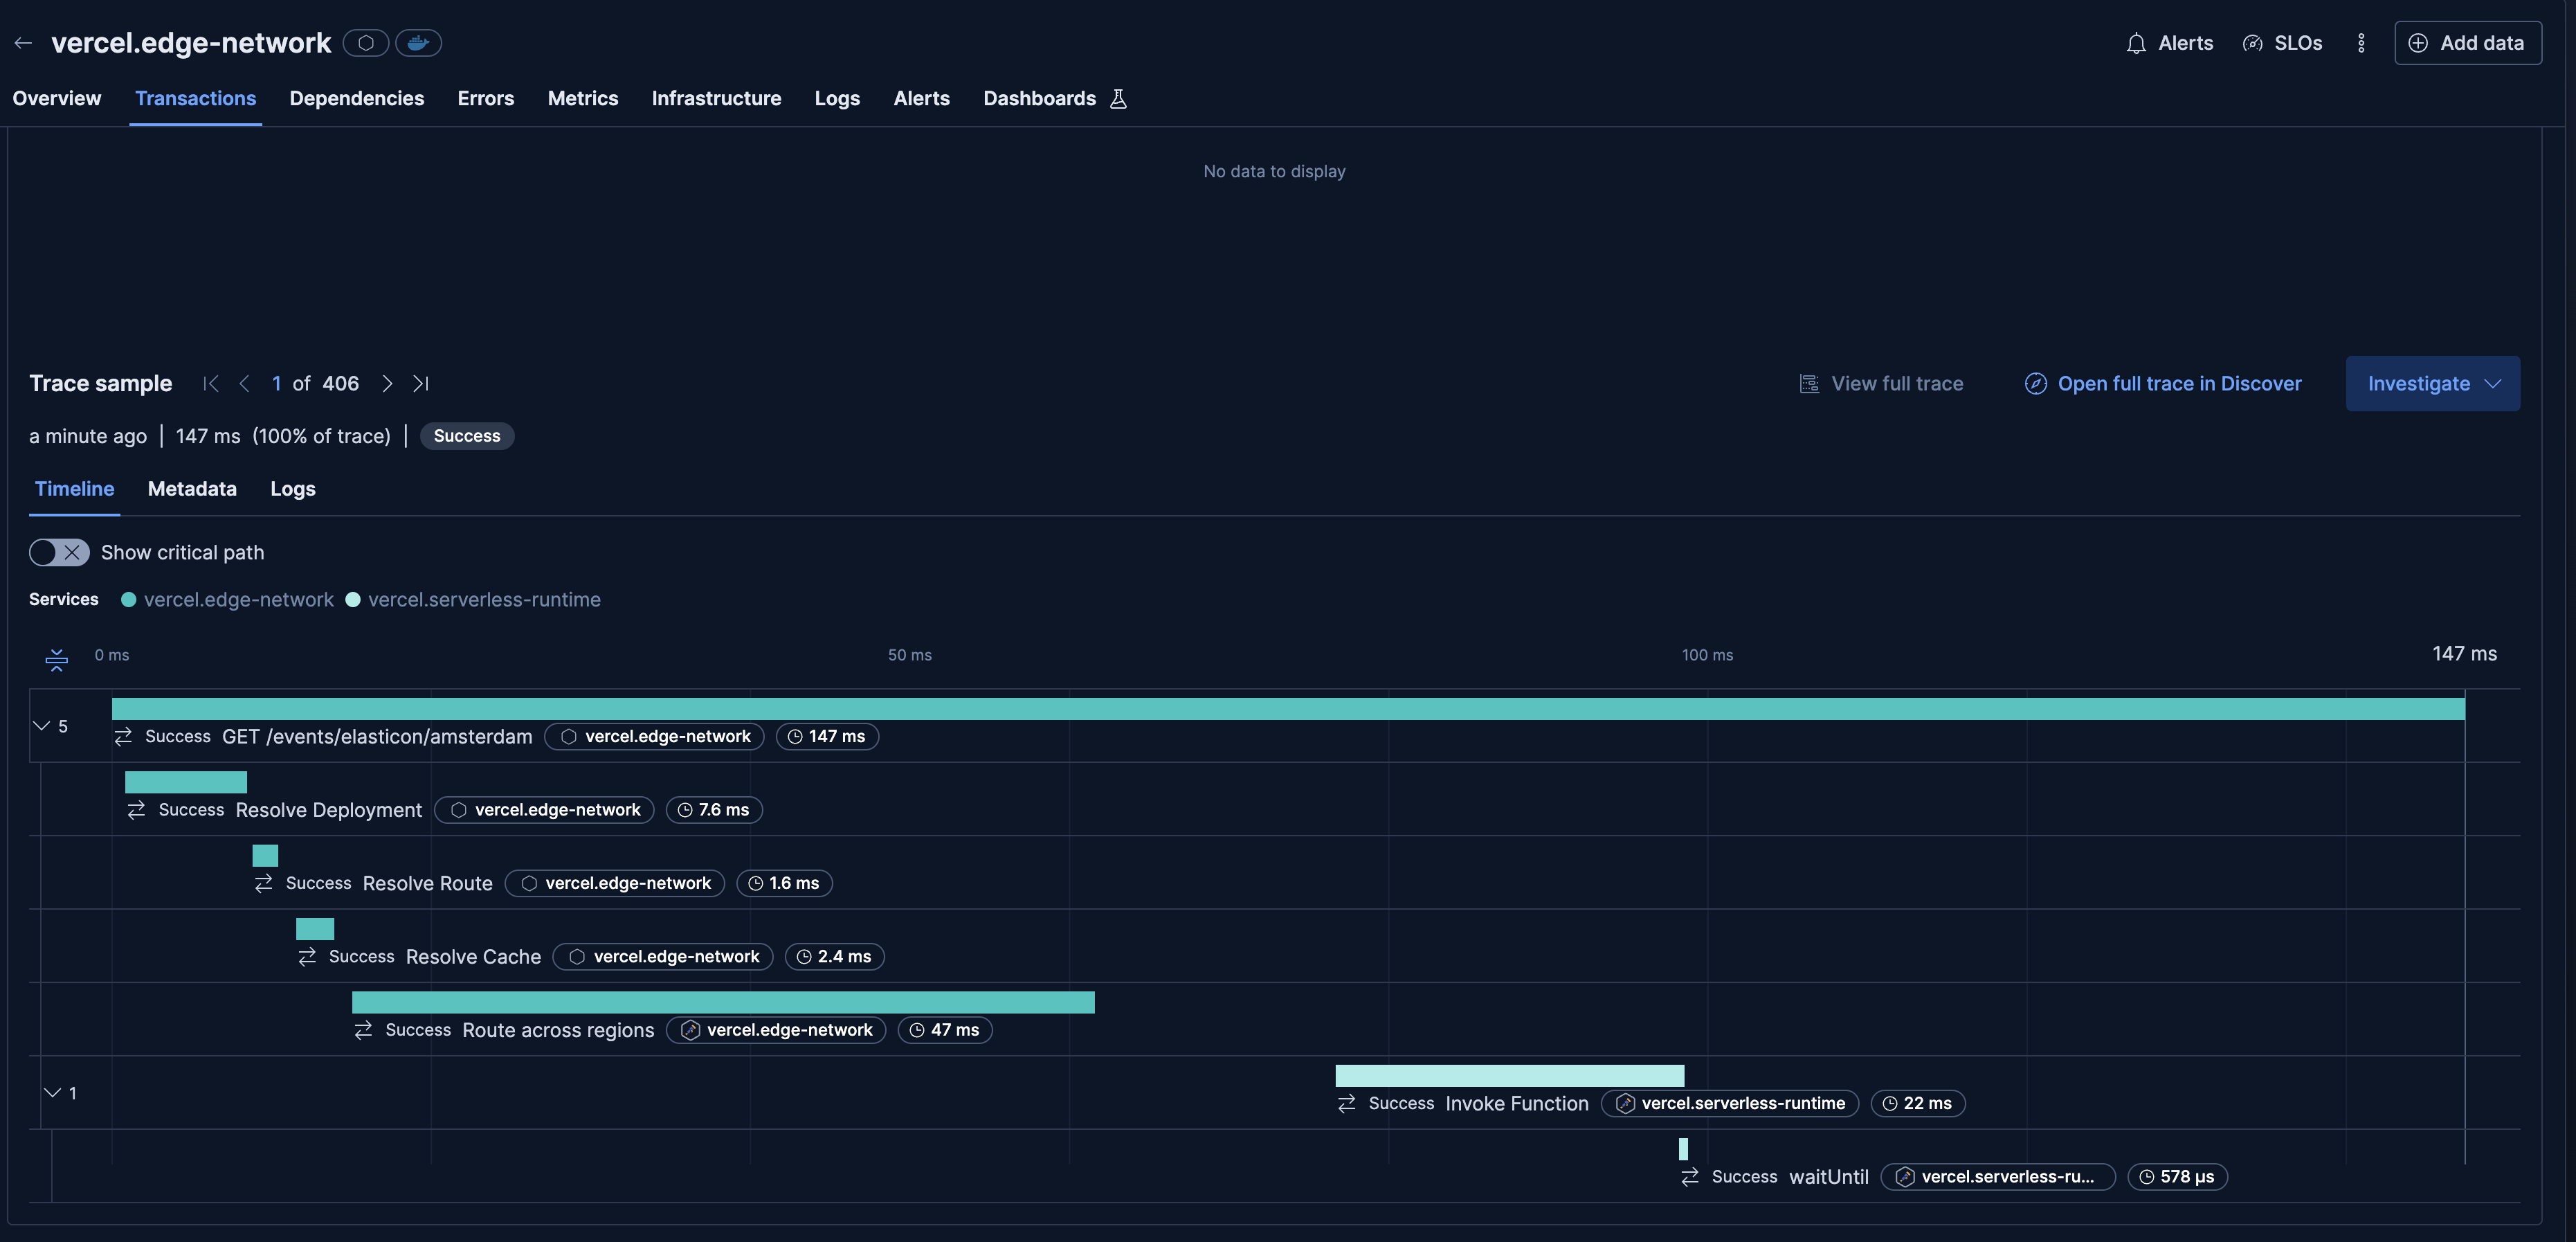This screenshot has width=2576, height=1242.
Task: Click the vercel.serverless-runtime badge on Invoke Function
Action: pyautogui.click(x=1730, y=1104)
